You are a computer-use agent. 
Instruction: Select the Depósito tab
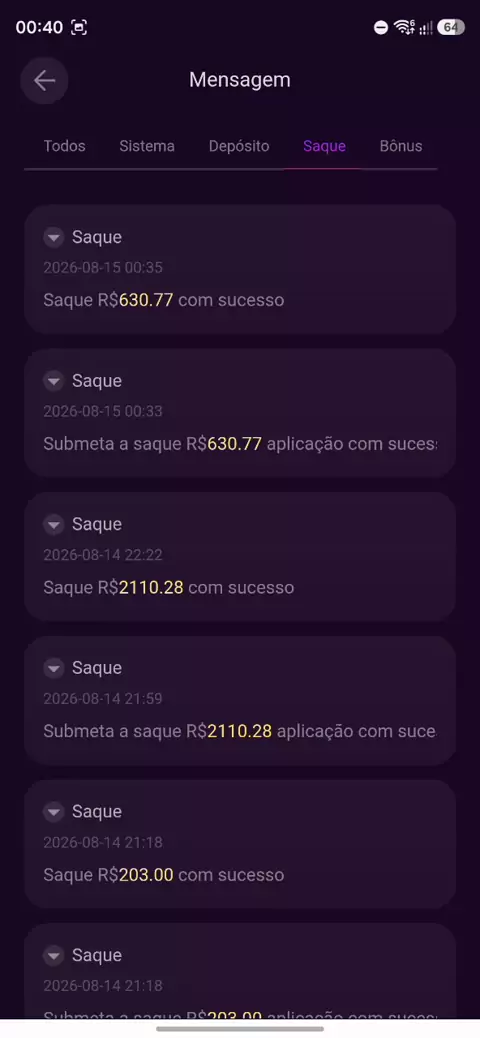239,146
